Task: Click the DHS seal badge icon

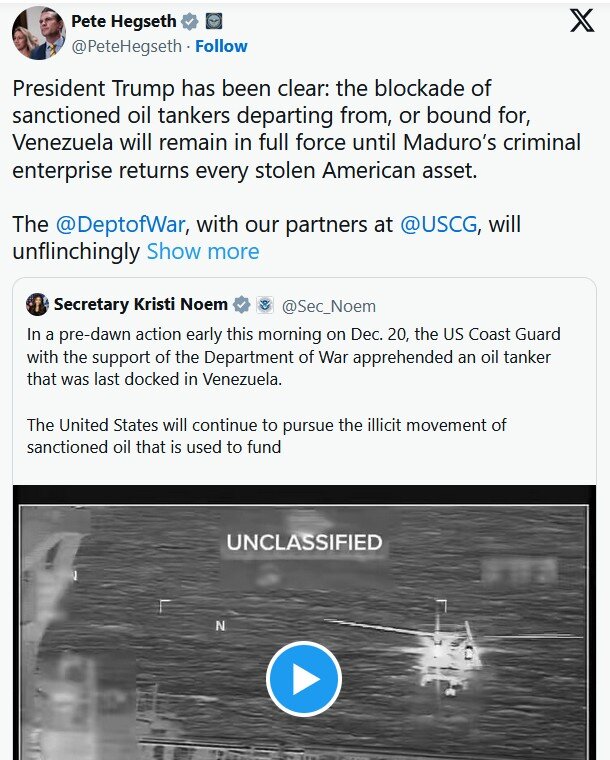Action: [264, 305]
